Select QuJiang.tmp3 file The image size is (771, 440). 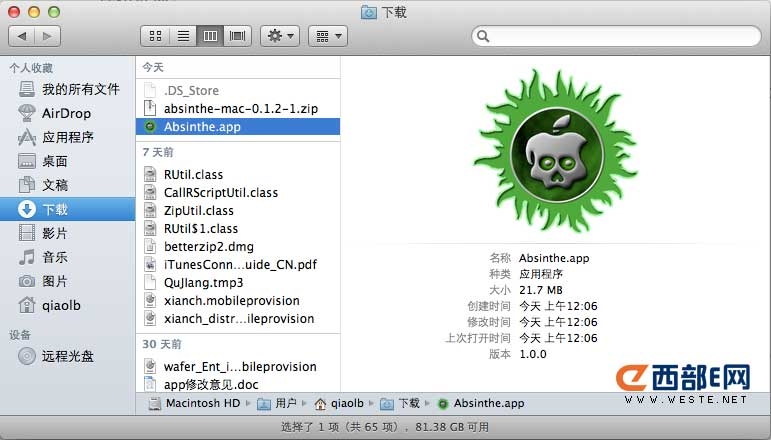click(x=238, y=283)
